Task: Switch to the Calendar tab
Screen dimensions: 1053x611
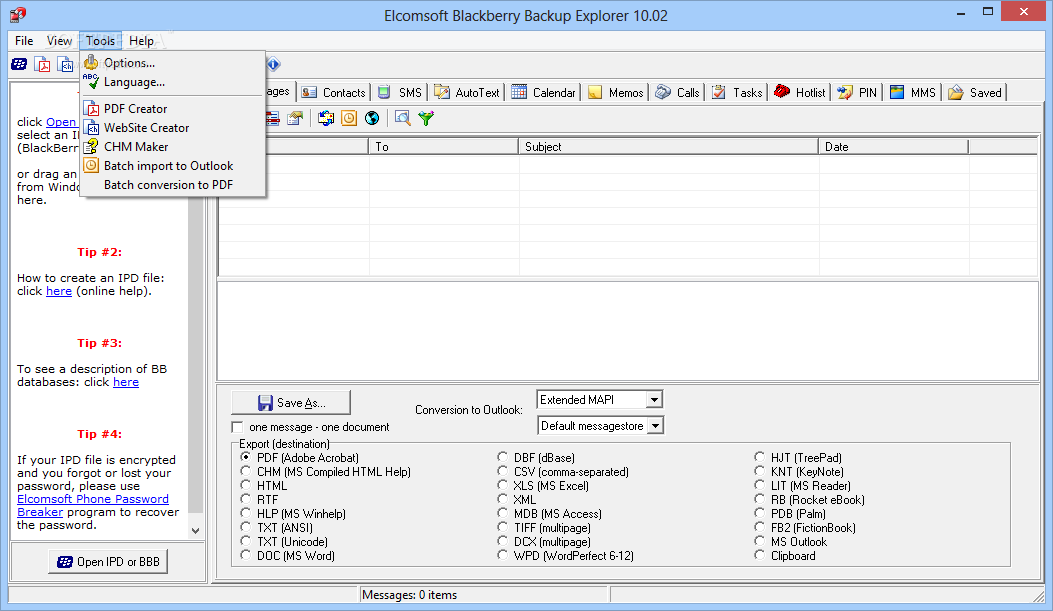Action: coord(543,93)
